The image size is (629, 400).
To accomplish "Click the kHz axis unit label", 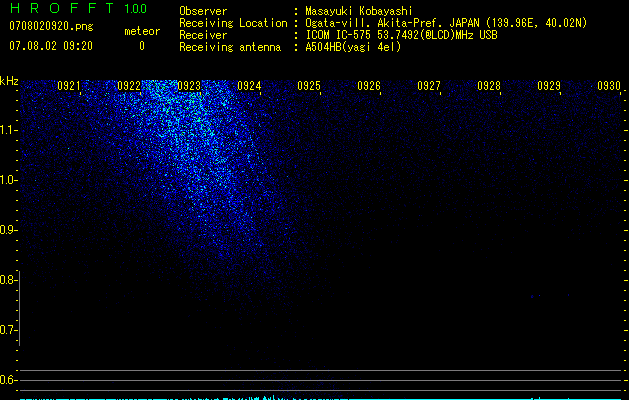I will [9, 81].
